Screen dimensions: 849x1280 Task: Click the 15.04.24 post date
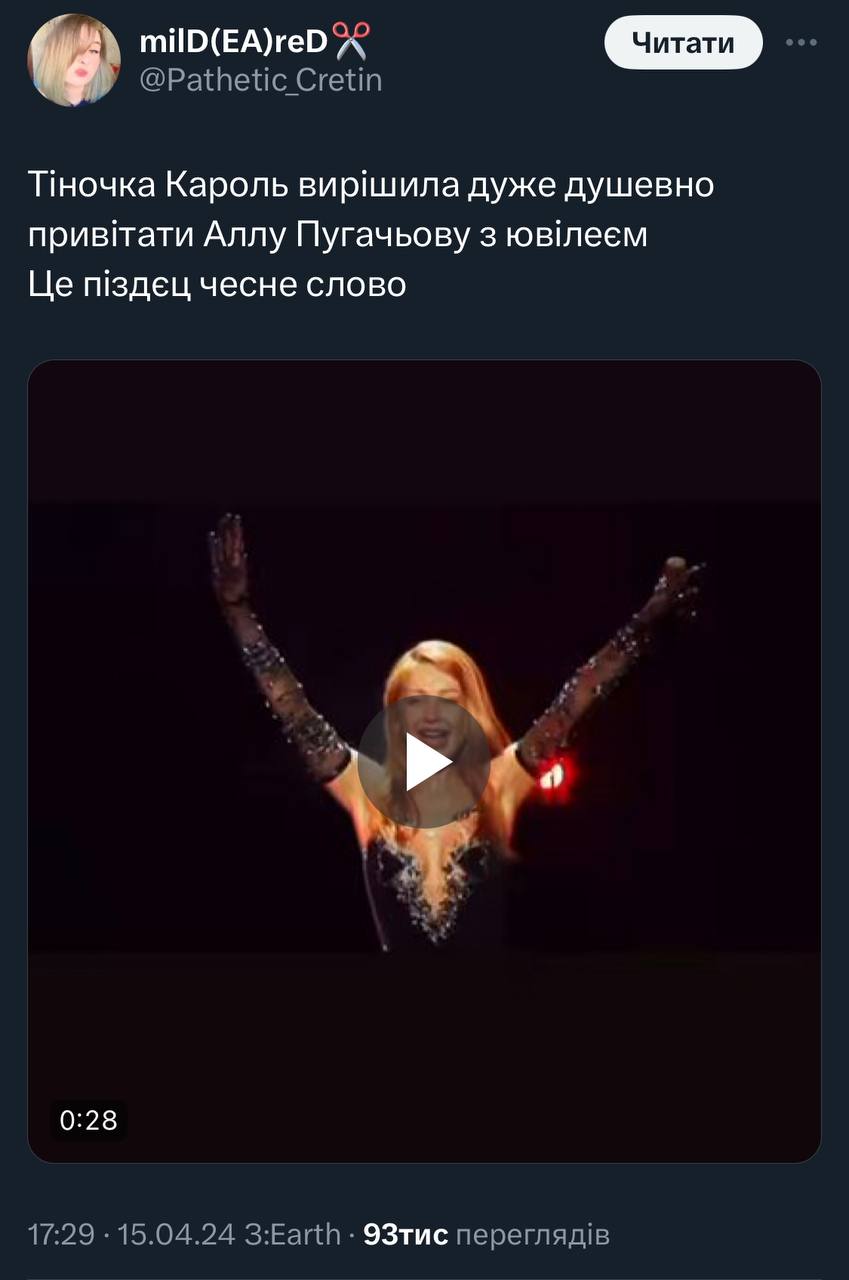tap(176, 1235)
